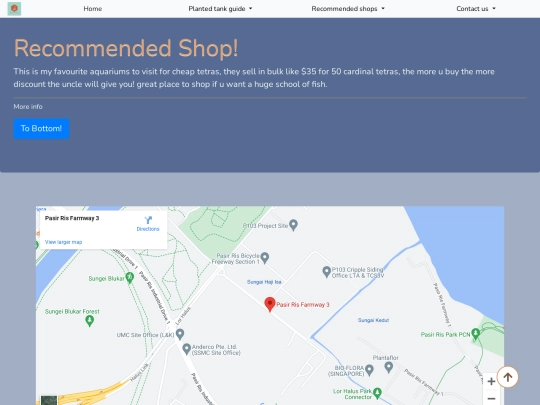Click the P103 Cripple Siding Office marker
This screenshot has height=405, width=540.
click(326, 272)
